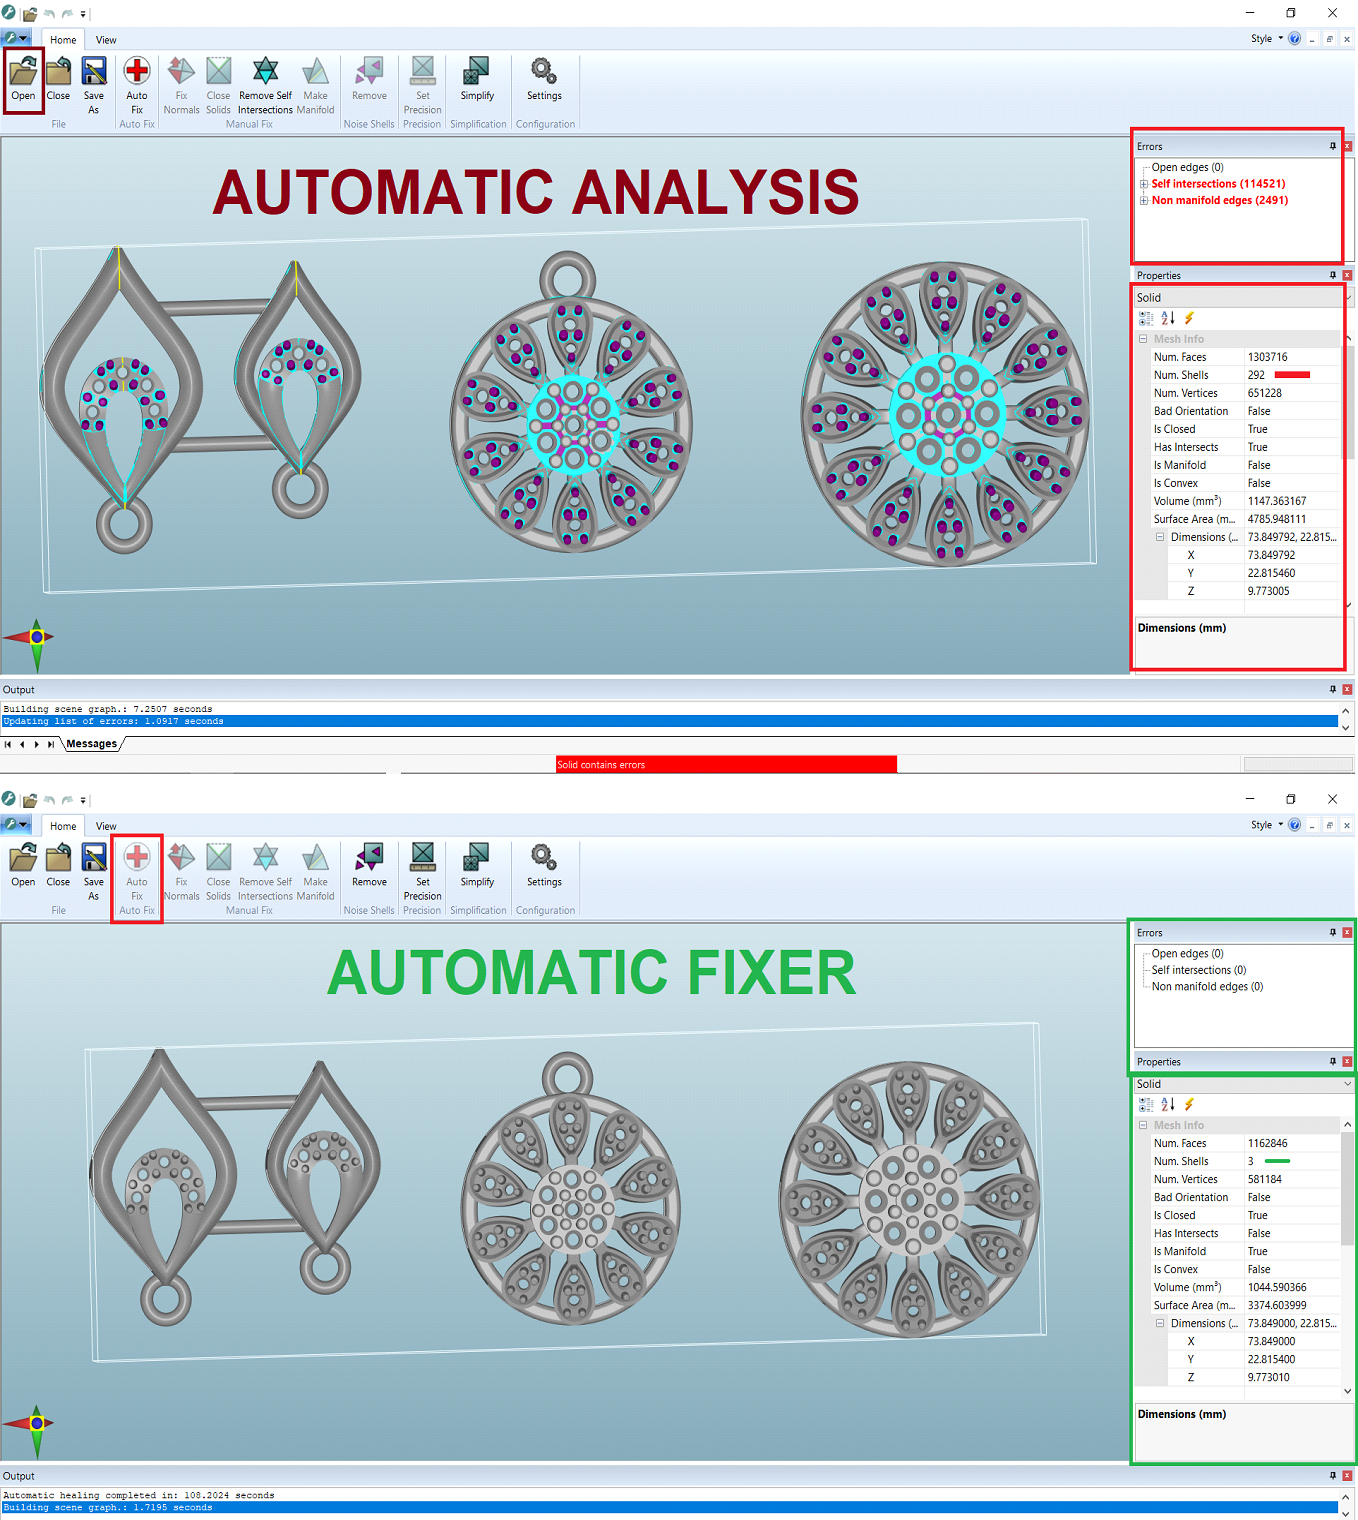
Task: Toggle categorized view in Automatic Fixer Properties panel
Action: 1146,1104
